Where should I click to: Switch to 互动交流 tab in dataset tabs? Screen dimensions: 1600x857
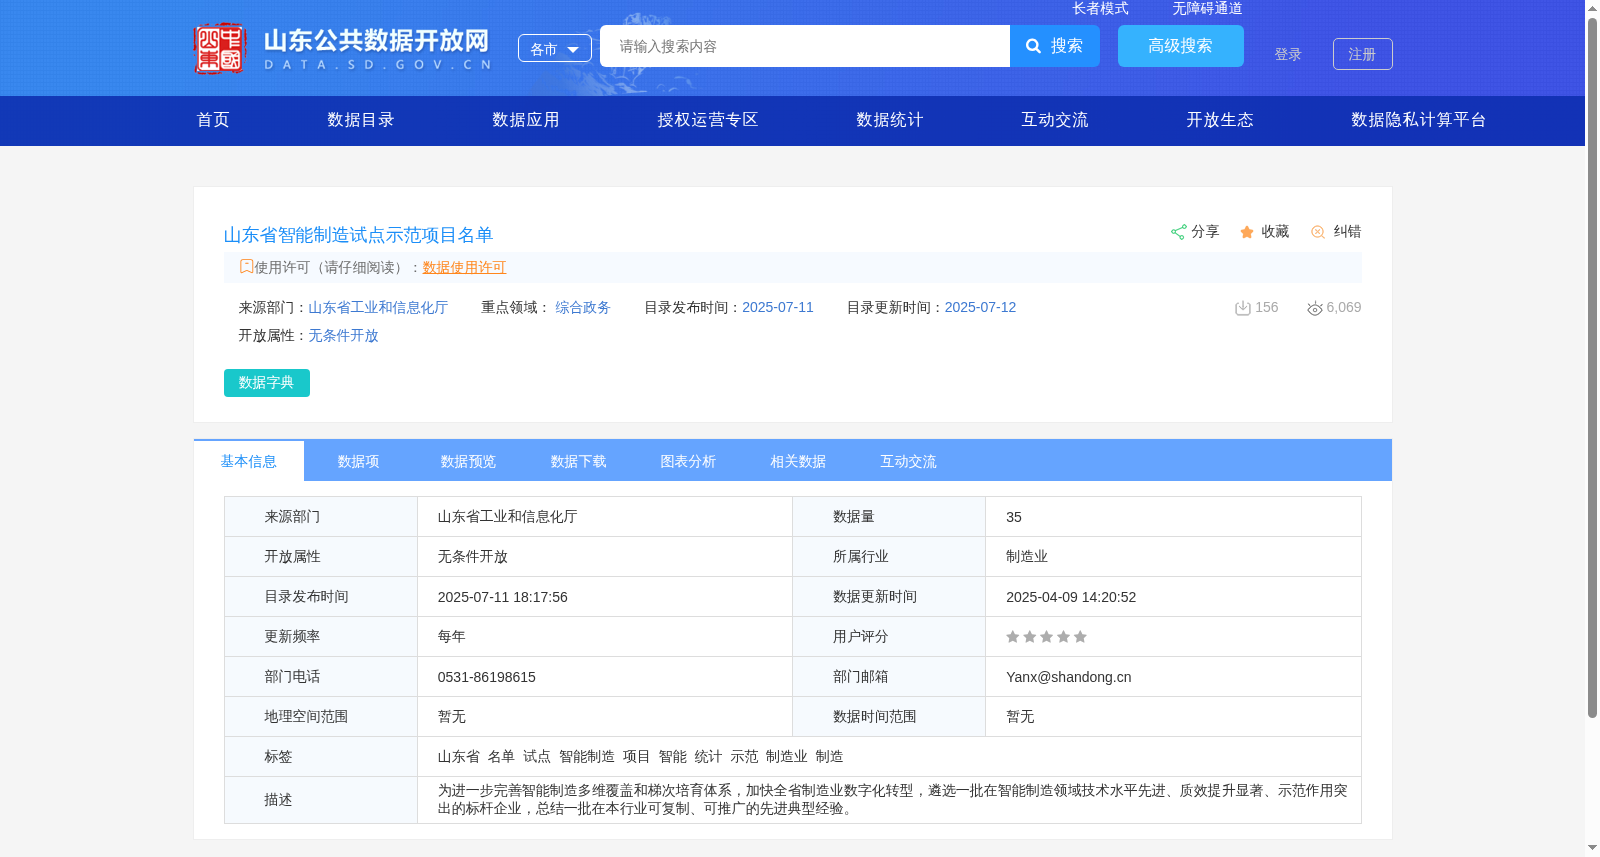[909, 461]
